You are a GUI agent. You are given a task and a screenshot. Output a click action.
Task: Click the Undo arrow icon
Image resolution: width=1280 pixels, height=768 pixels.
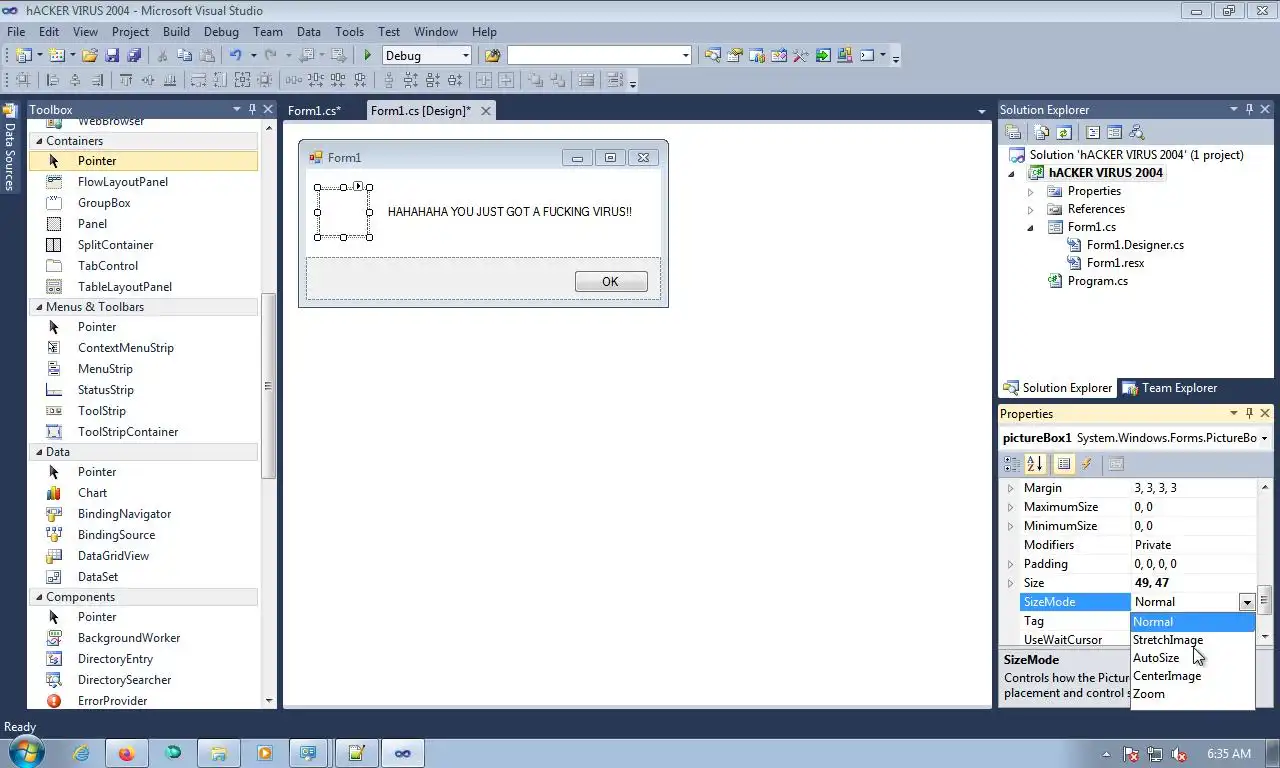tap(235, 56)
